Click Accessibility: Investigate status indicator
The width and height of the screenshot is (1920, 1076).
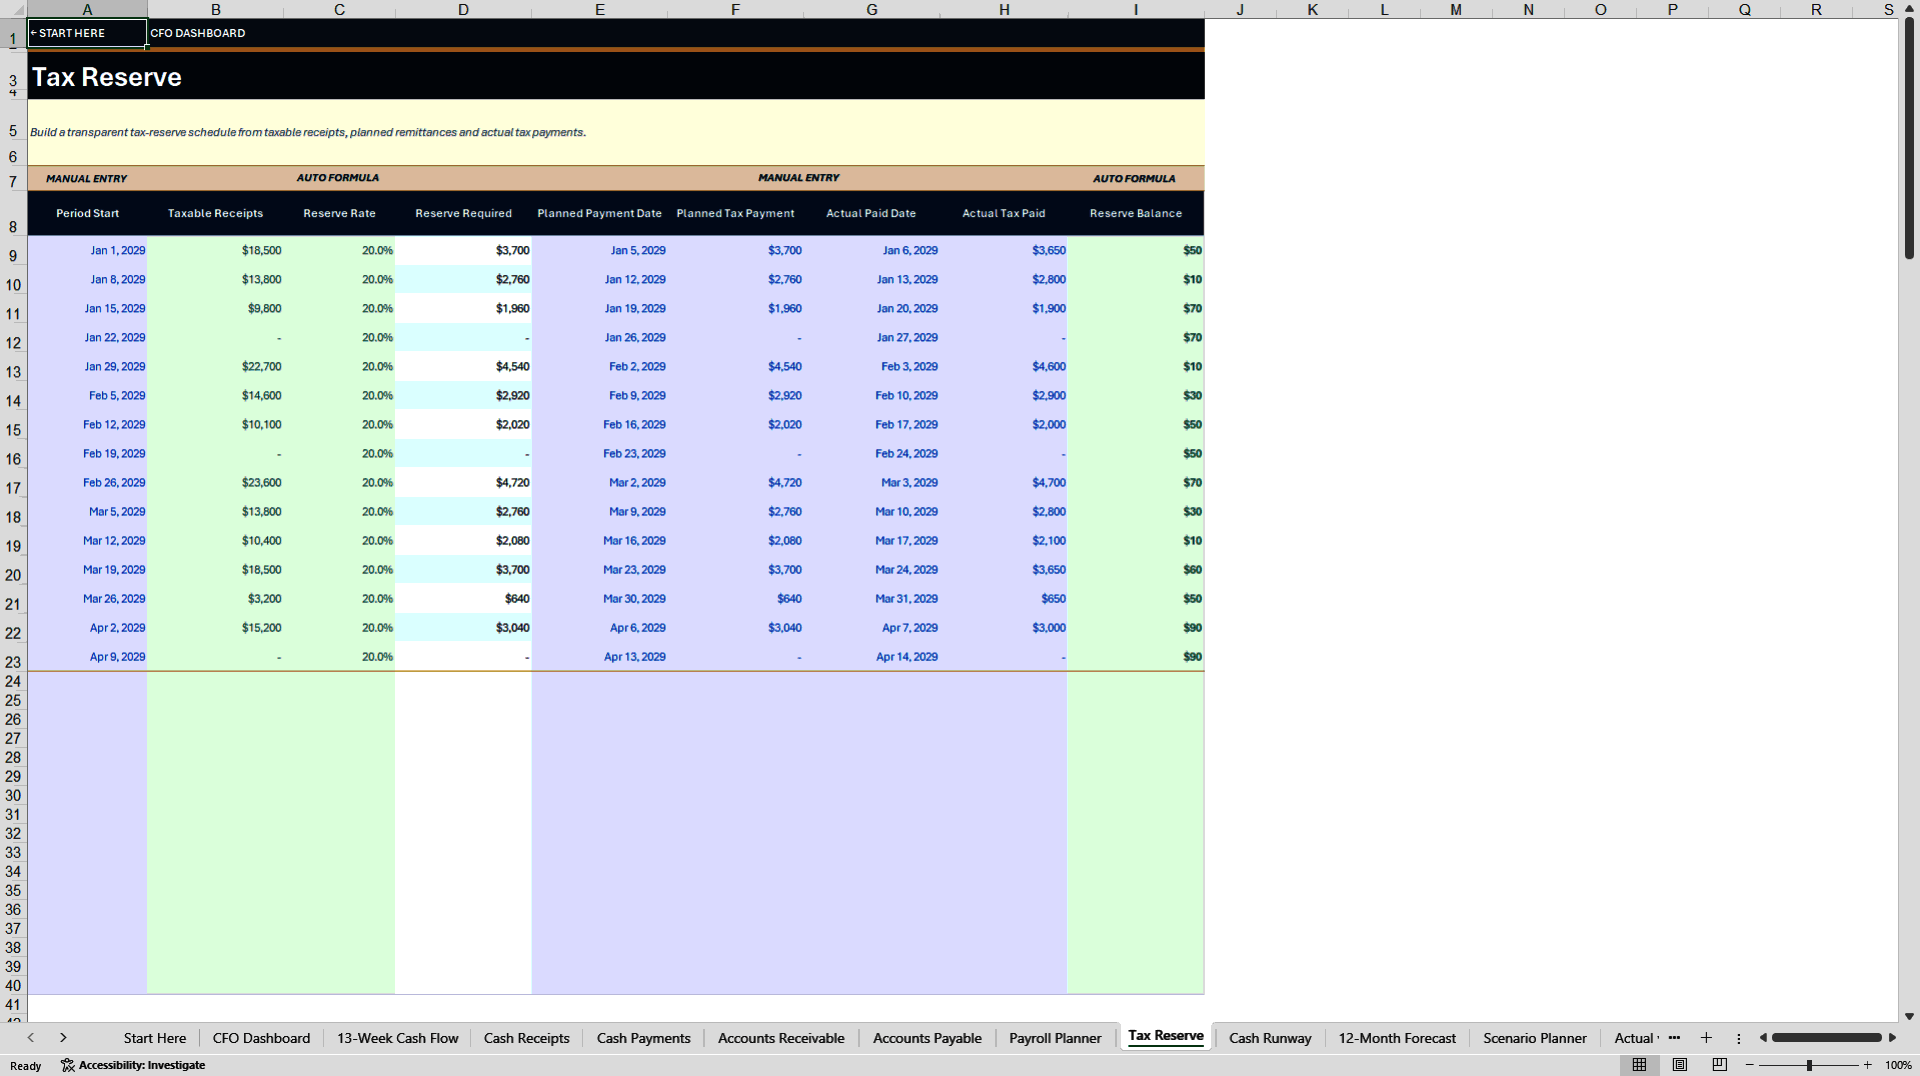[133, 1065]
